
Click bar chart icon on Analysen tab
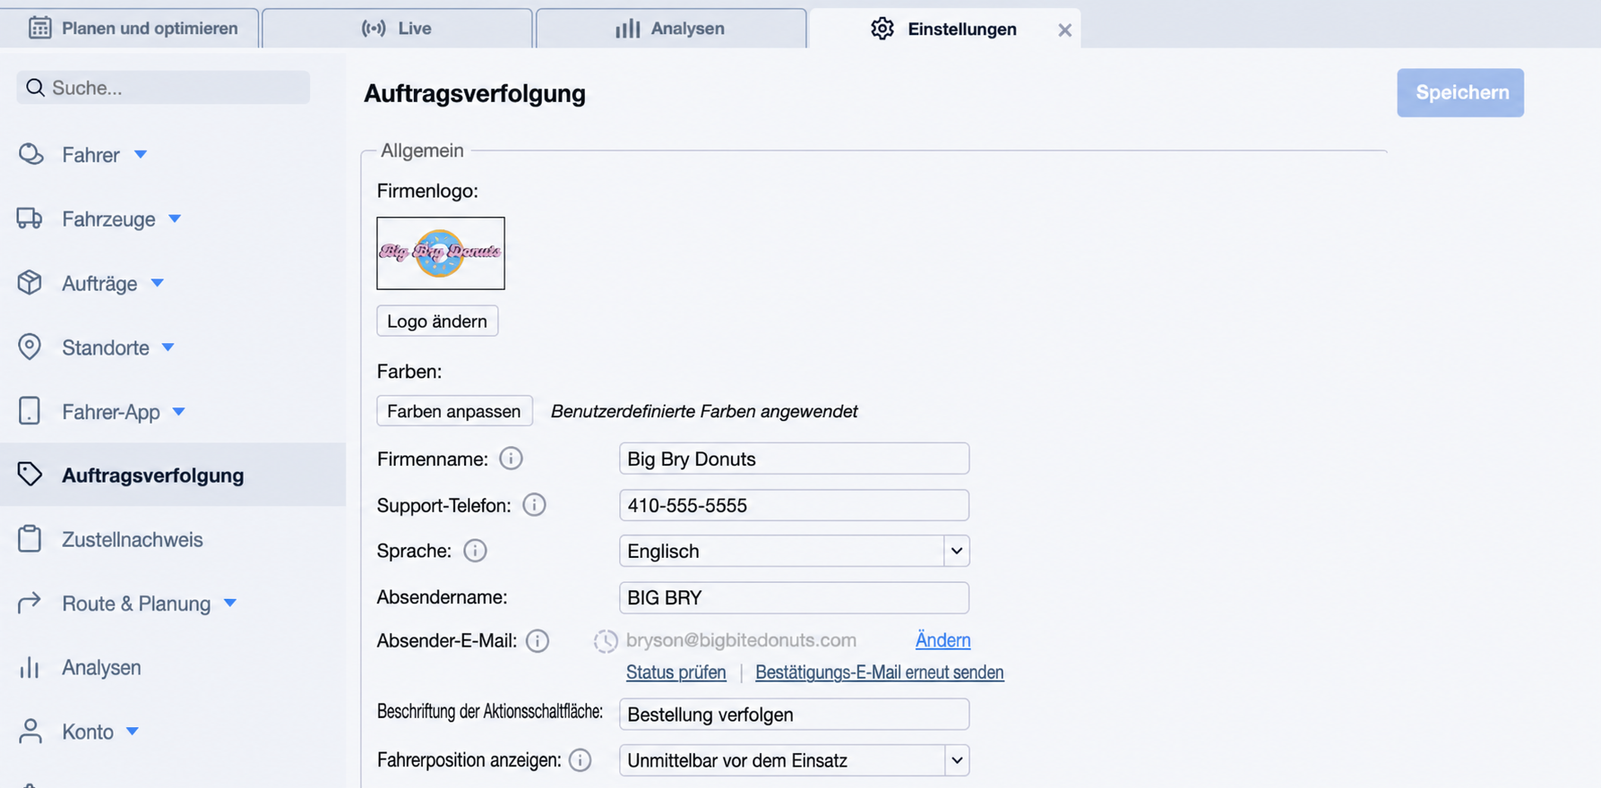click(x=627, y=29)
